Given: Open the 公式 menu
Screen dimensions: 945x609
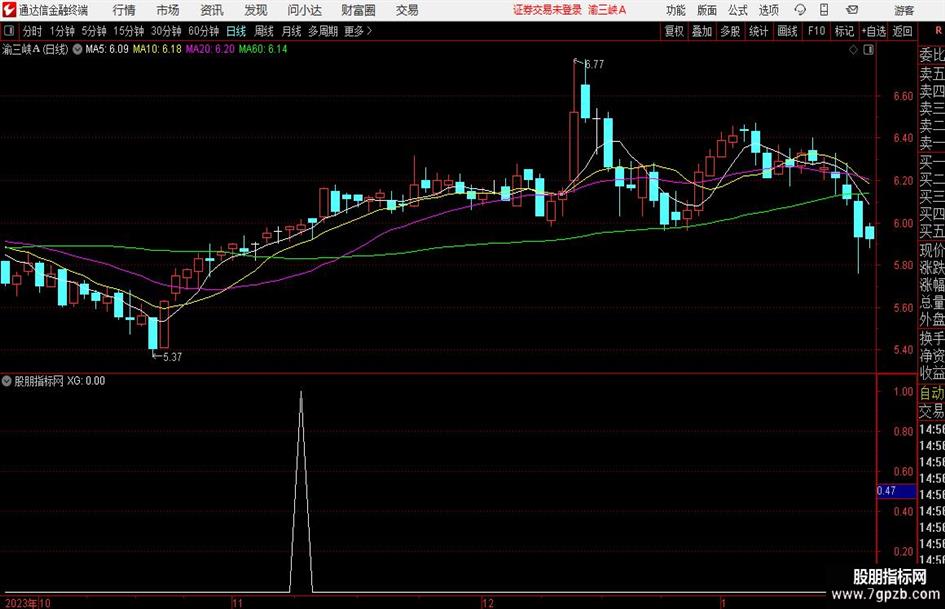Looking at the screenshot, I should coord(738,10).
